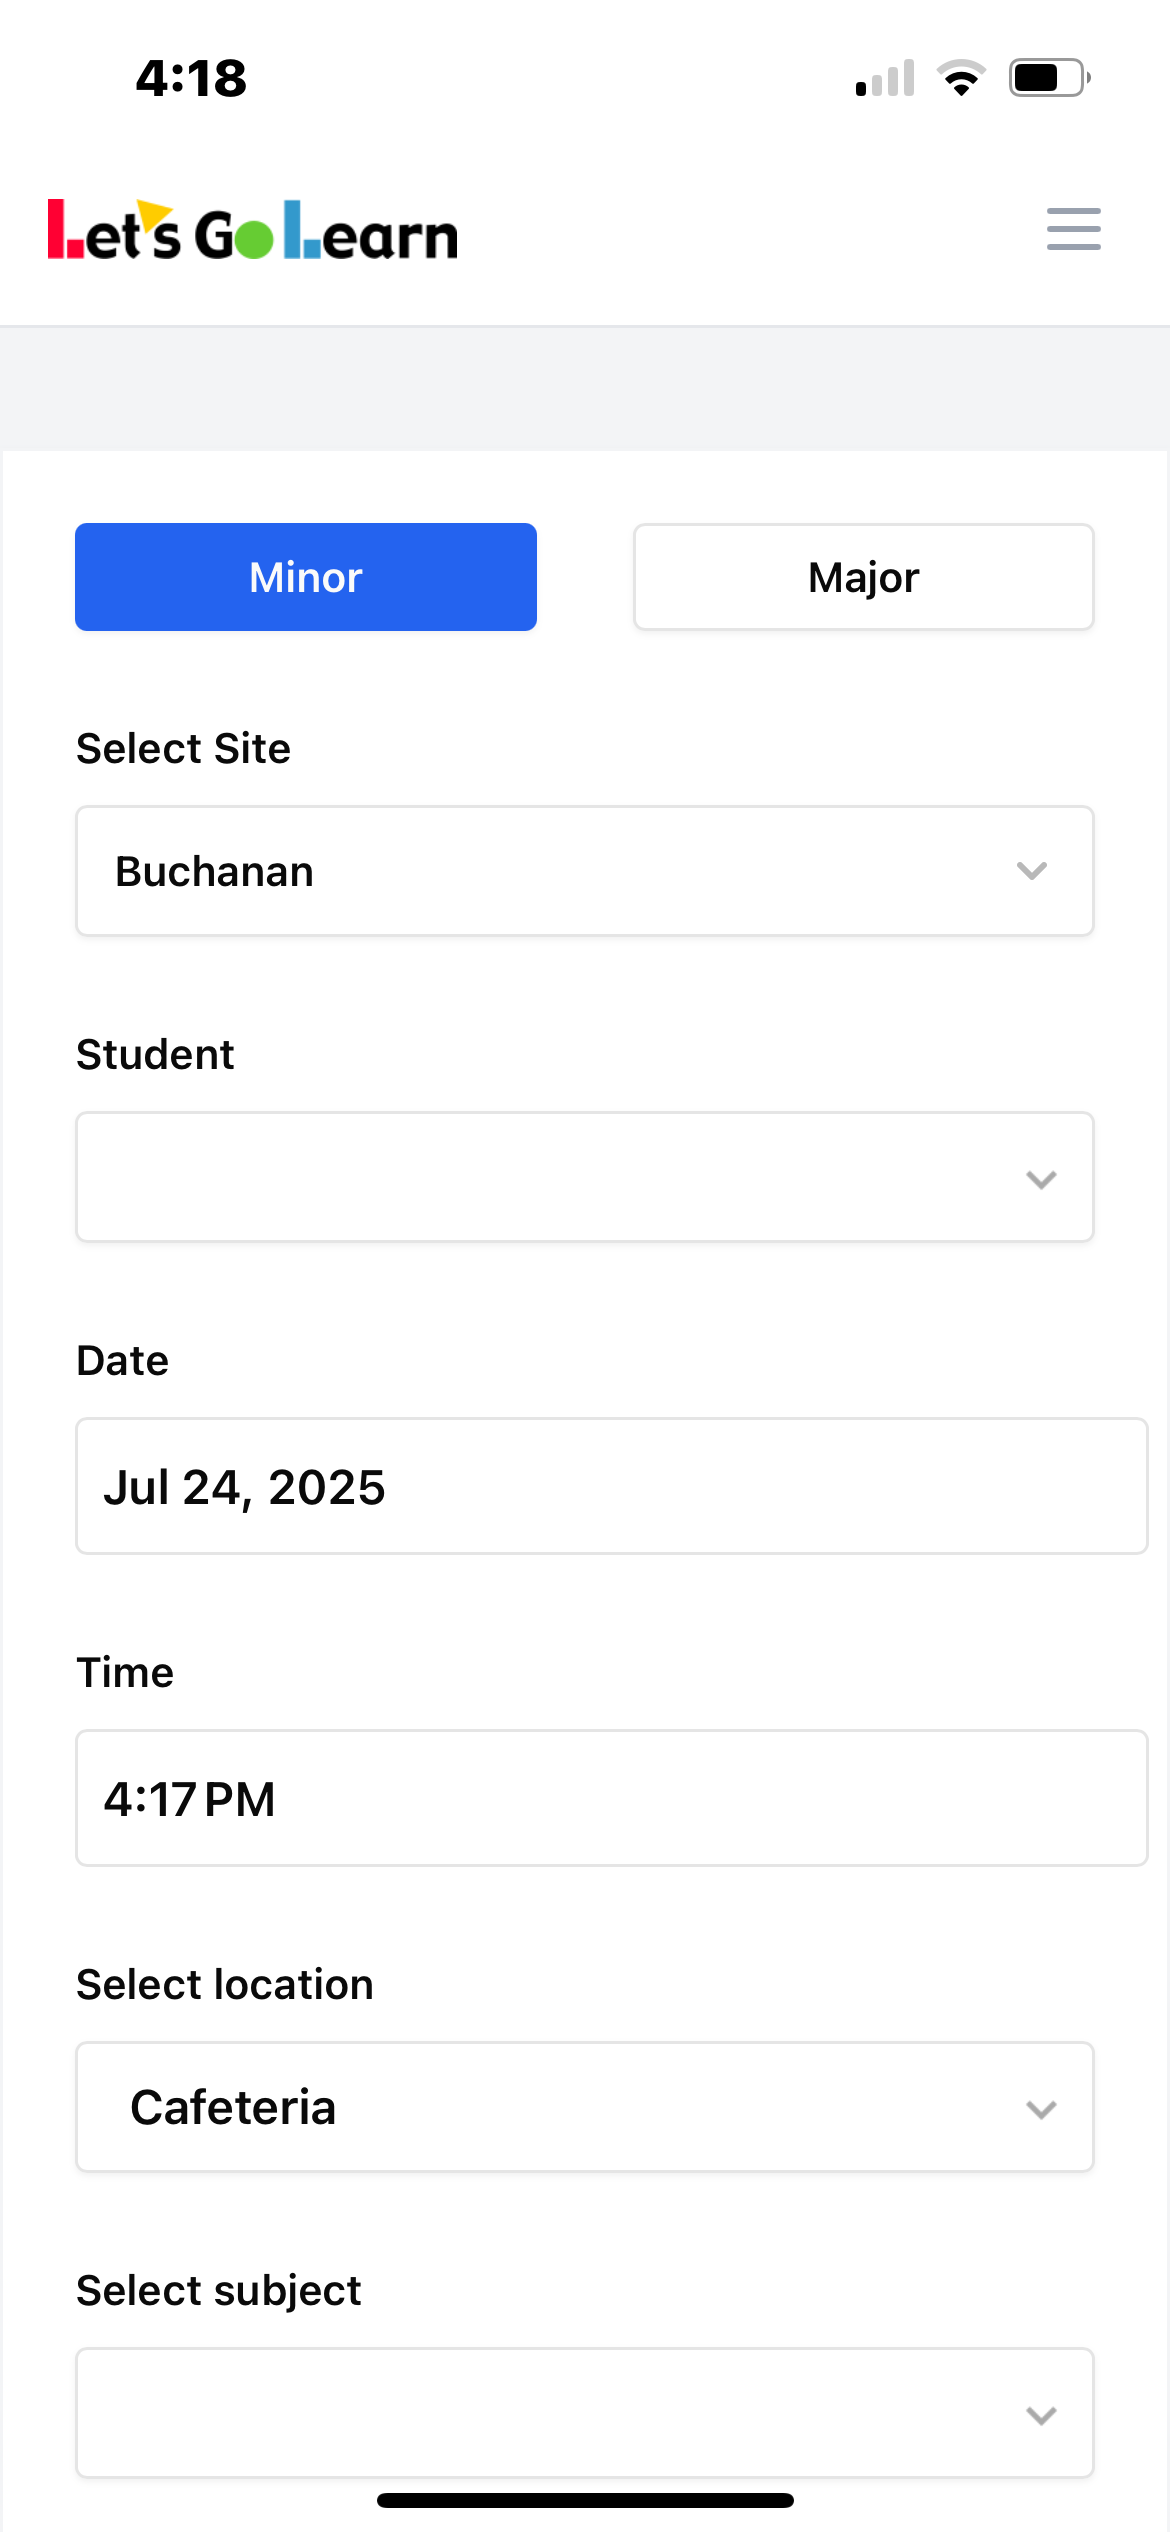Tap the Student label text
This screenshot has height=2532, width=1170.
coord(155,1054)
